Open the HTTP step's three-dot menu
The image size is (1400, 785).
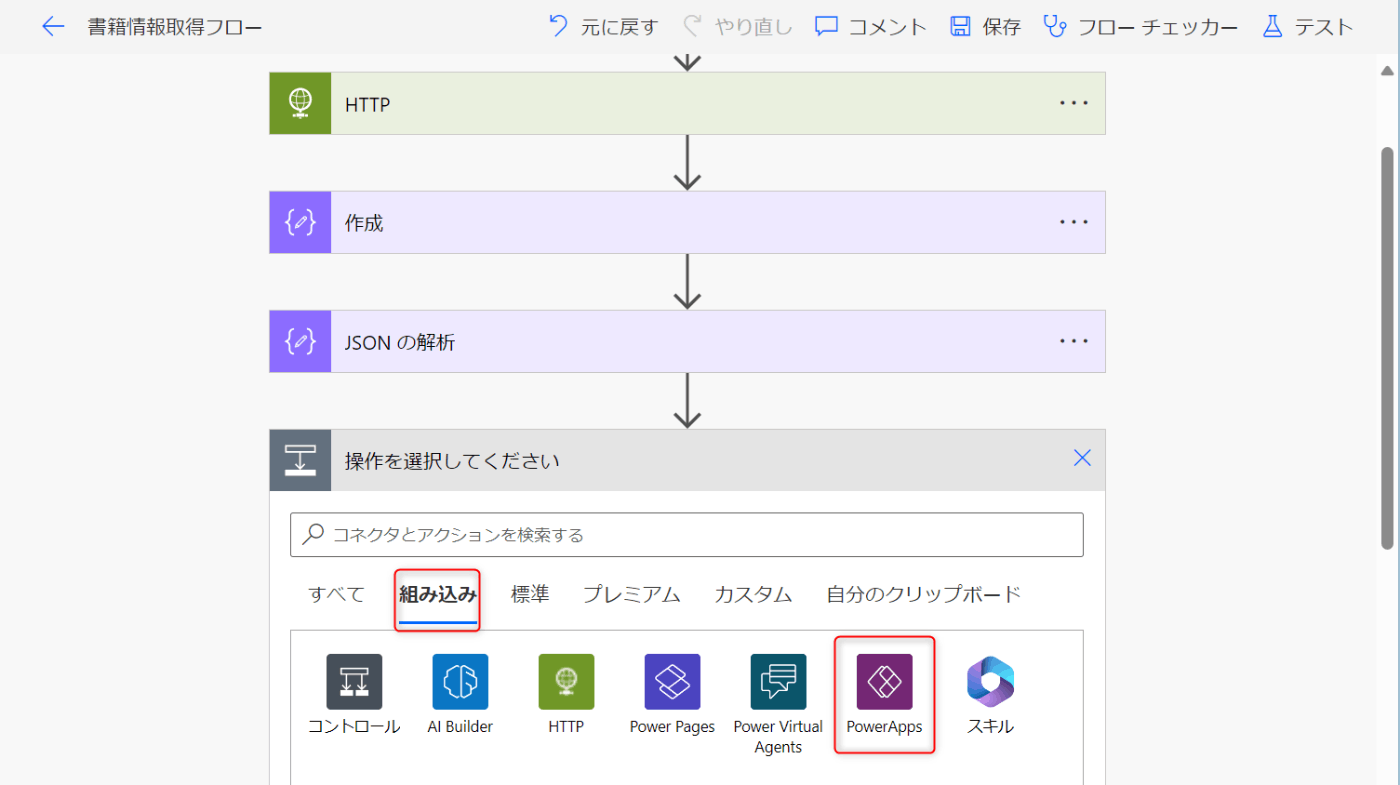[x=1073, y=103]
